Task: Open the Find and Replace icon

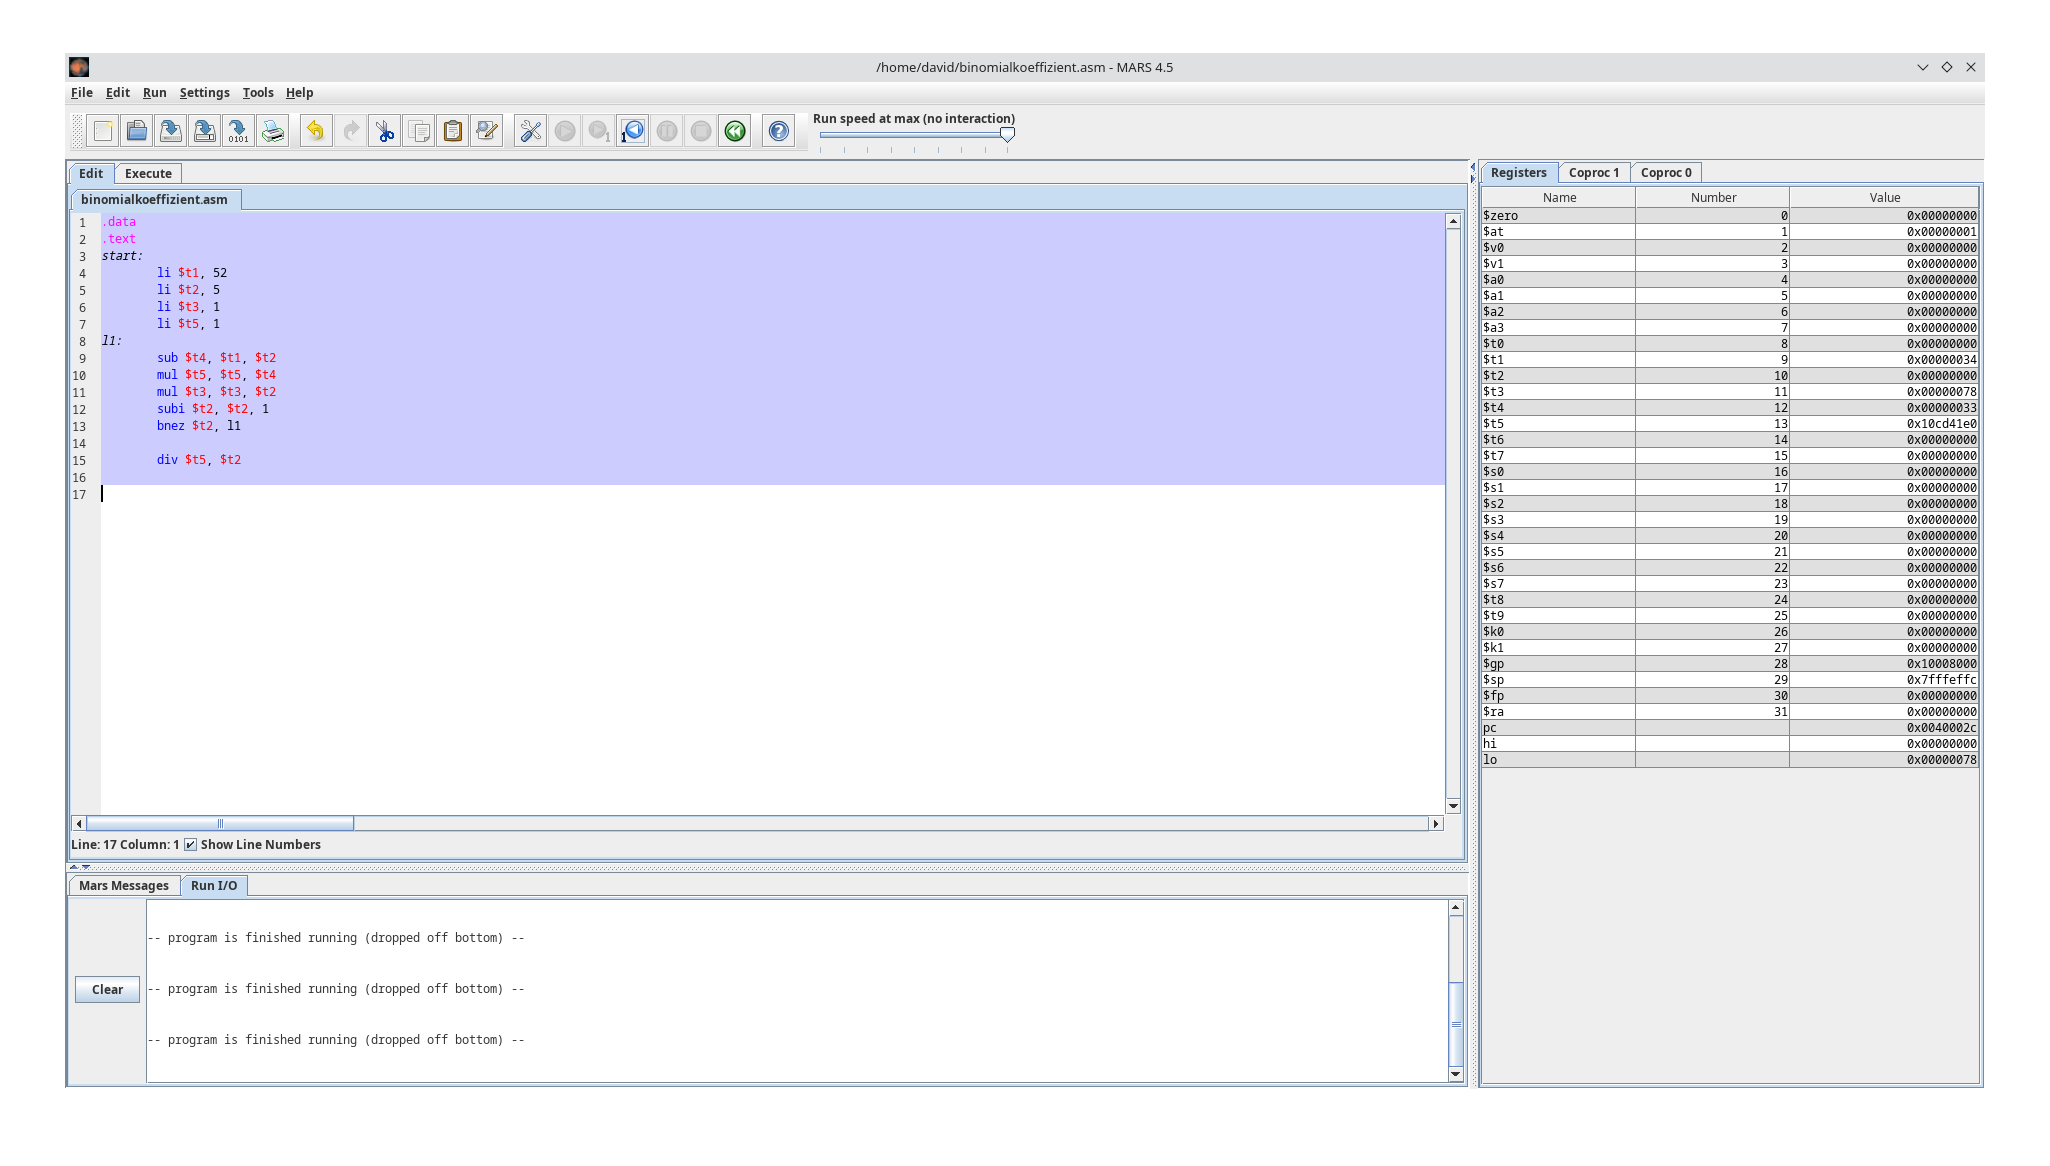Action: tap(487, 130)
